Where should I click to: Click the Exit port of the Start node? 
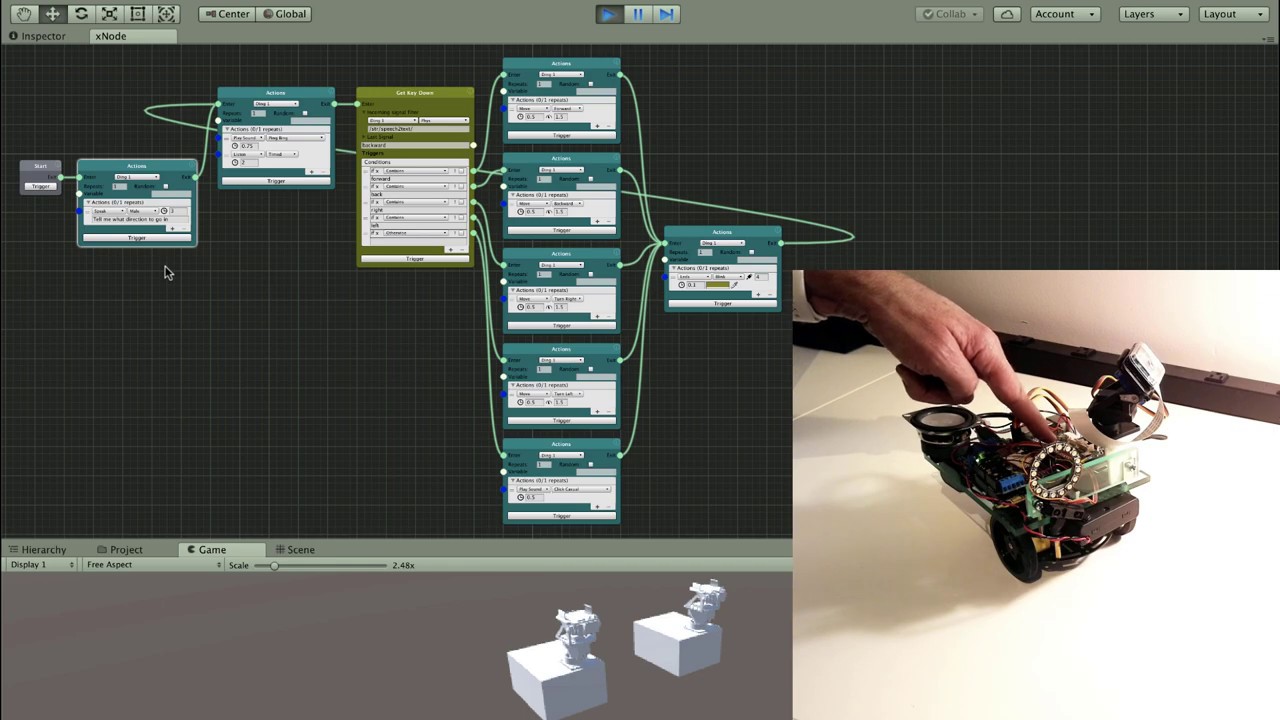[61, 177]
